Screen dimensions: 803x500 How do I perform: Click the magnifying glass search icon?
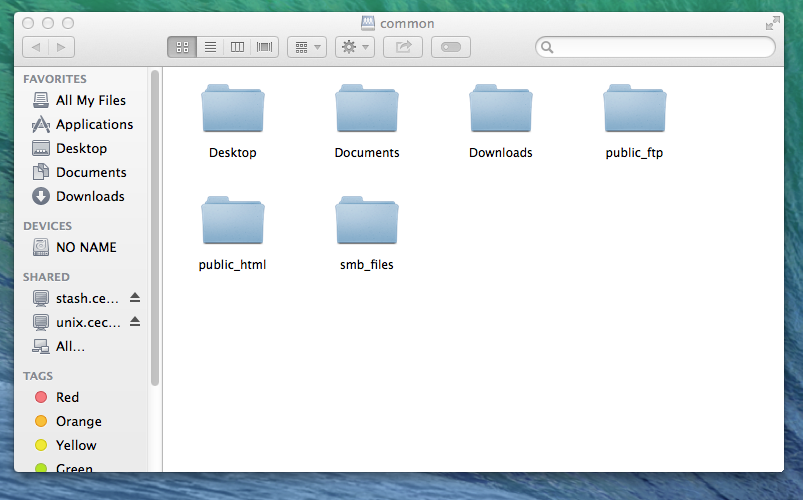(547, 47)
